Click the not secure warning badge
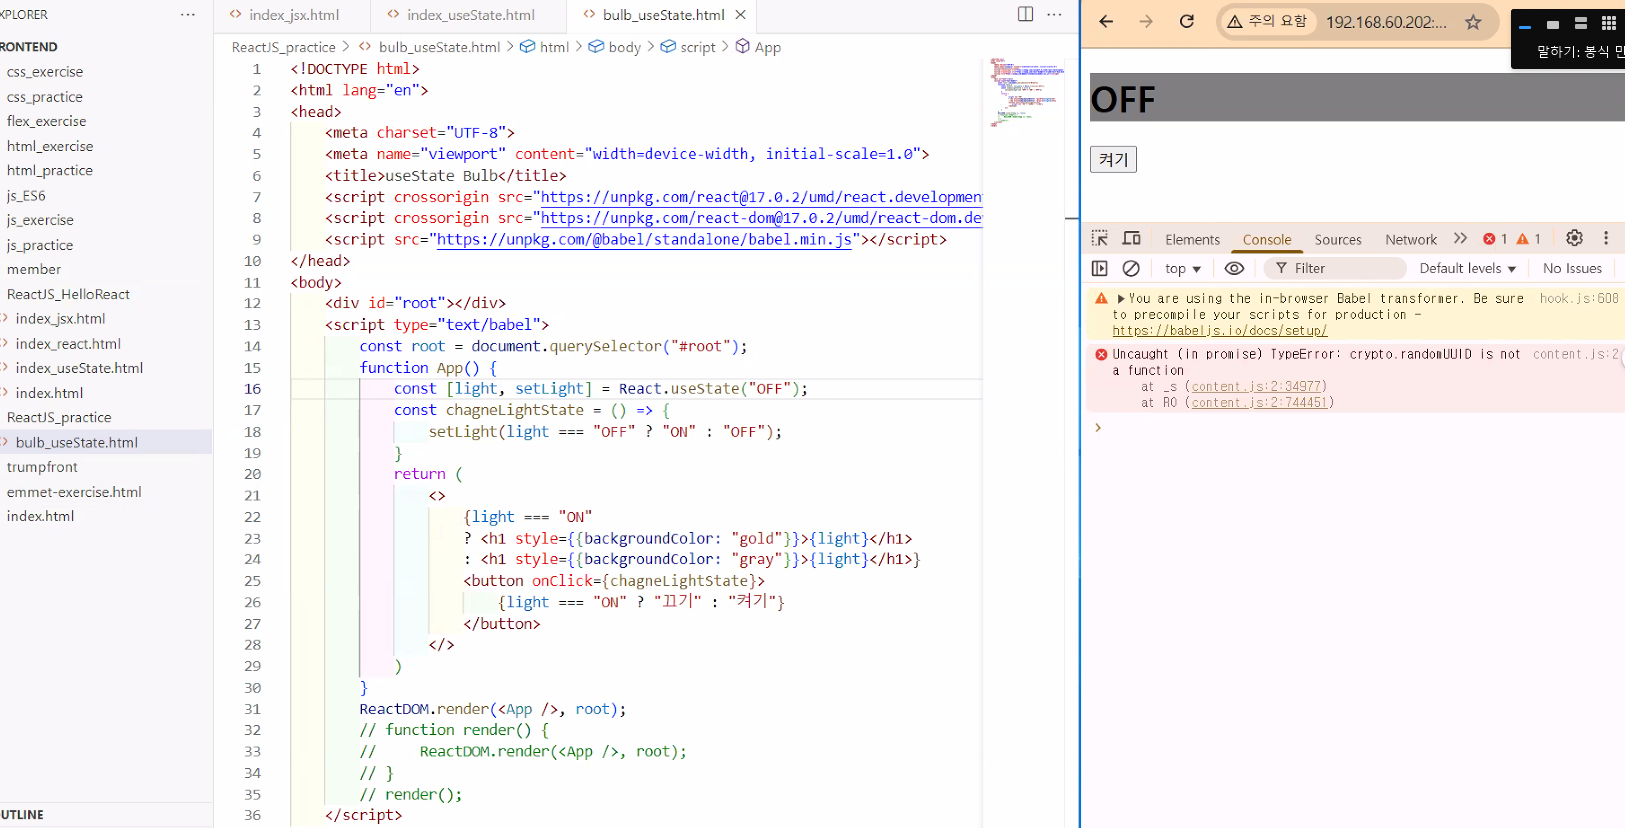This screenshot has height=828, width=1625. point(1267,21)
